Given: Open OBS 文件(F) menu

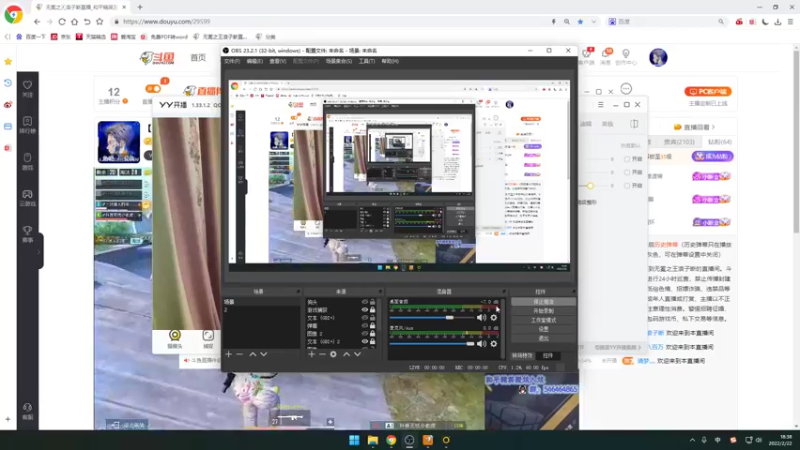Looking at the screenshot, I should tap(232, 61).
